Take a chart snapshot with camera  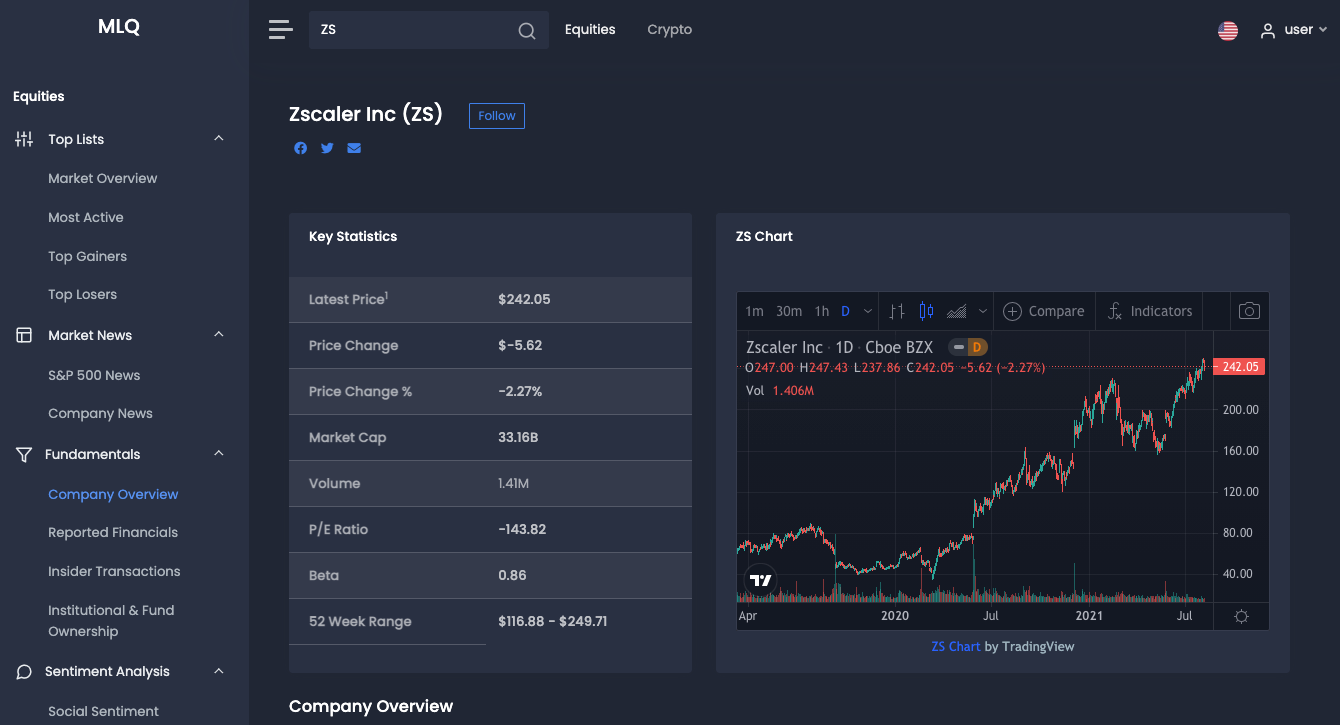pyautogui.click(x=1249, y=311)
